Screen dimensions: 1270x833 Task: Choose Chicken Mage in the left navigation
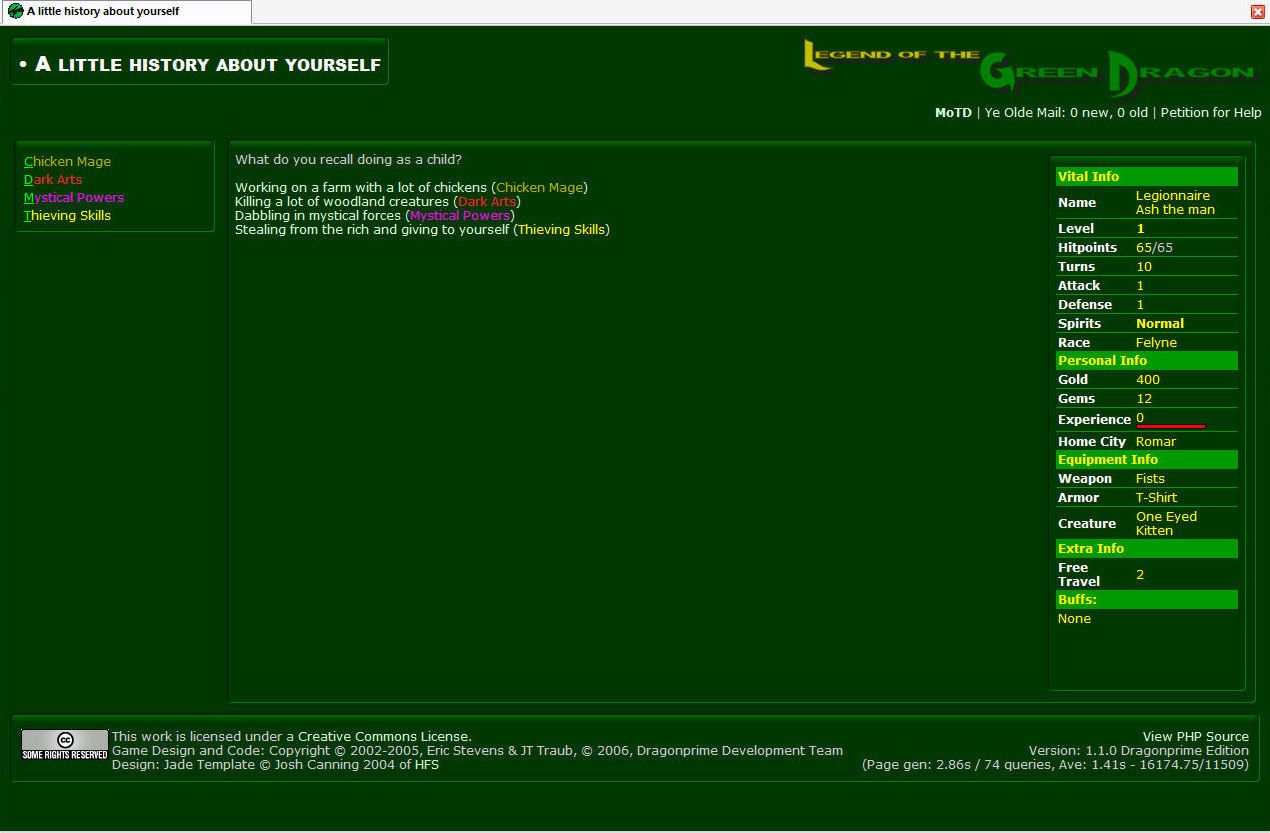point(67,162)
